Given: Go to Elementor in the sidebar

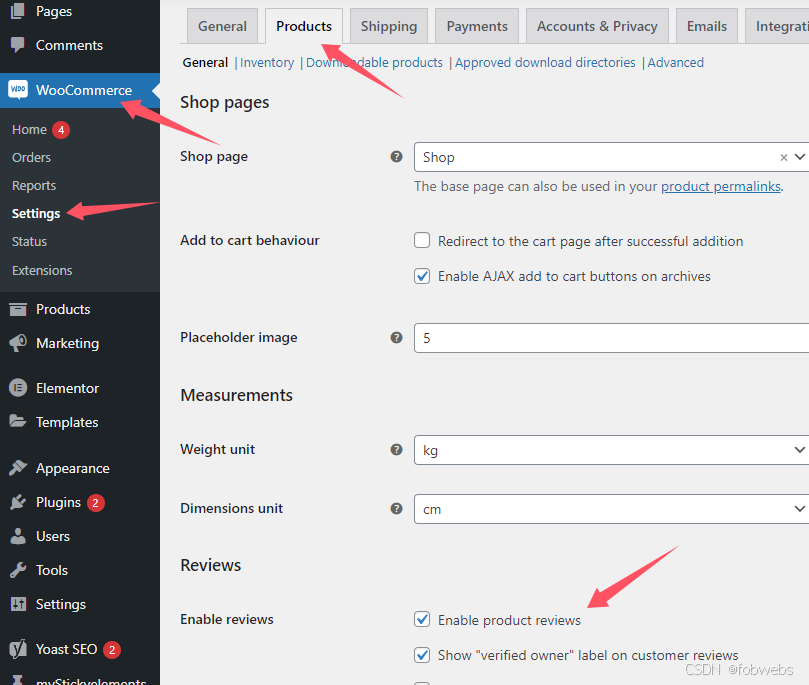Looking at the screenshot, I should (68, 388).
